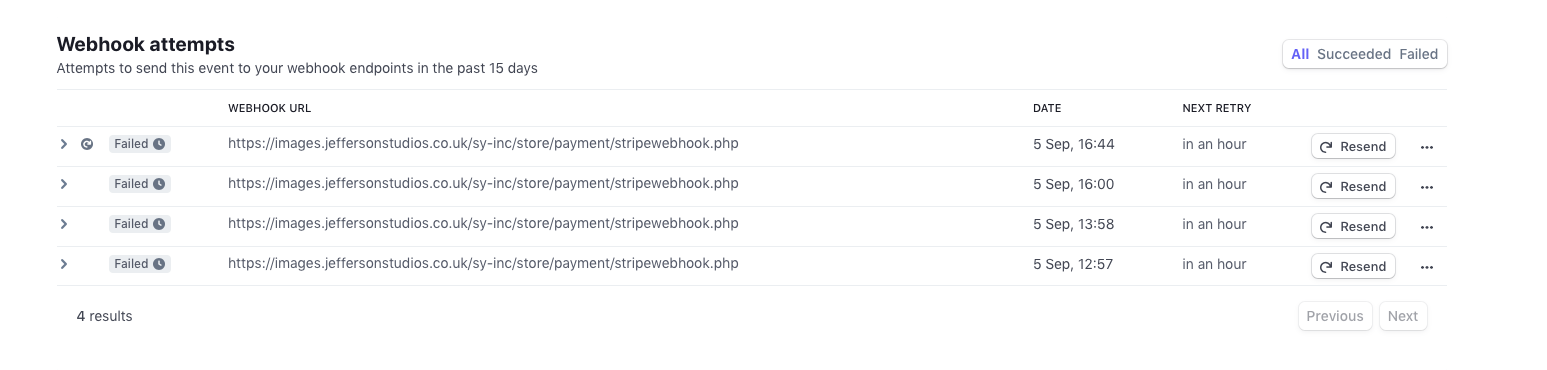Click the Failed status badge for 16:44
This screenshot has width=1547, height=370.
click(140, 144)
